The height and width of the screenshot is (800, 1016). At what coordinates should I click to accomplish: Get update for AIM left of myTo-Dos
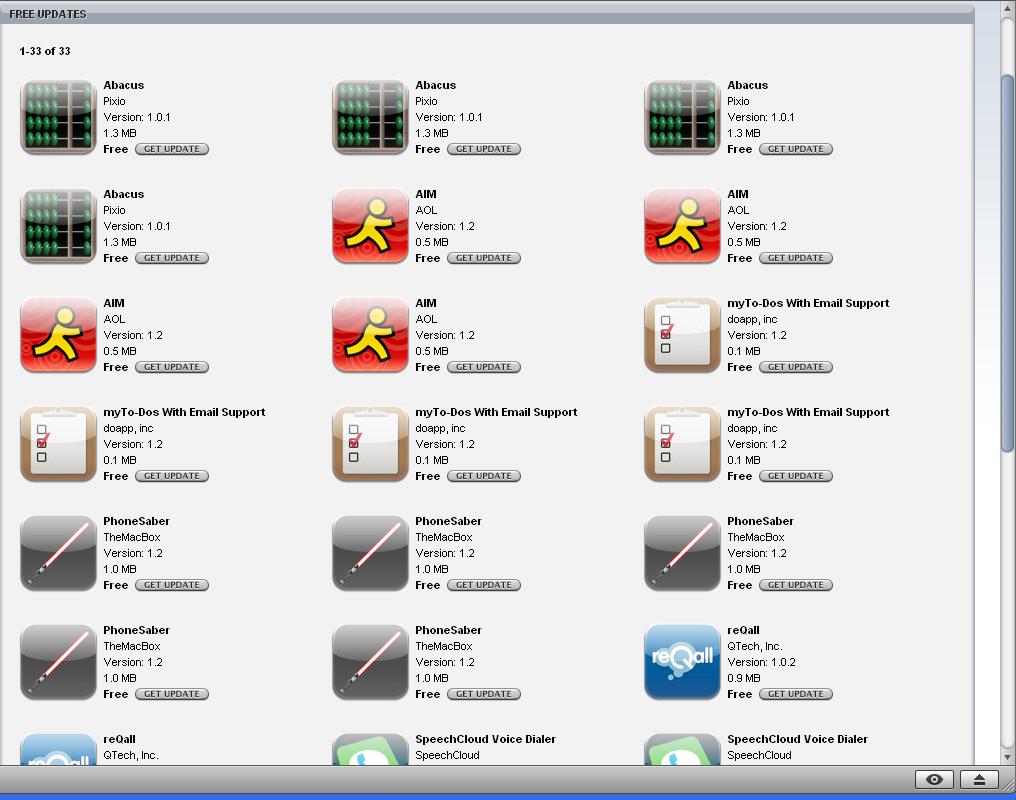point(484,367)
